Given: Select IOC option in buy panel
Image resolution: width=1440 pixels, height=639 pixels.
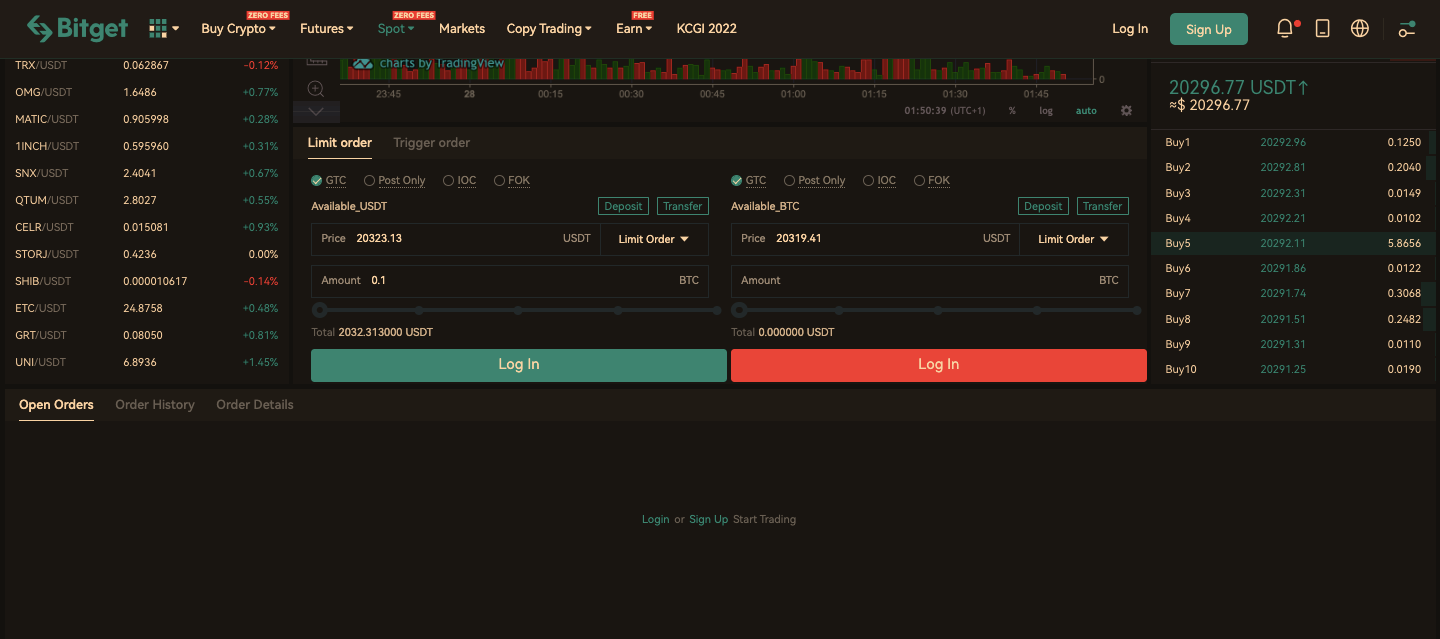Looking at the screenshot, I should 459,181.
